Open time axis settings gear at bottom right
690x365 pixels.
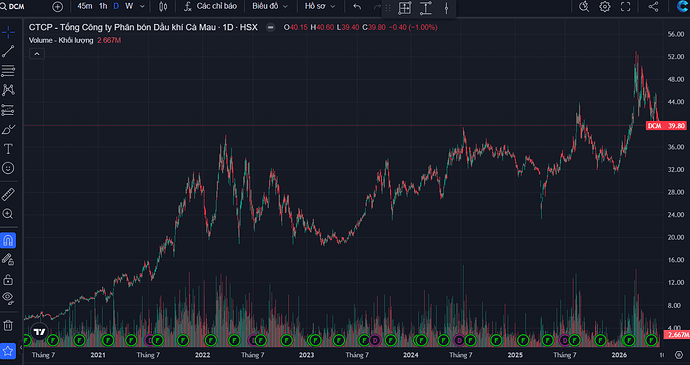pyautogui.click(x=679, y=355)
